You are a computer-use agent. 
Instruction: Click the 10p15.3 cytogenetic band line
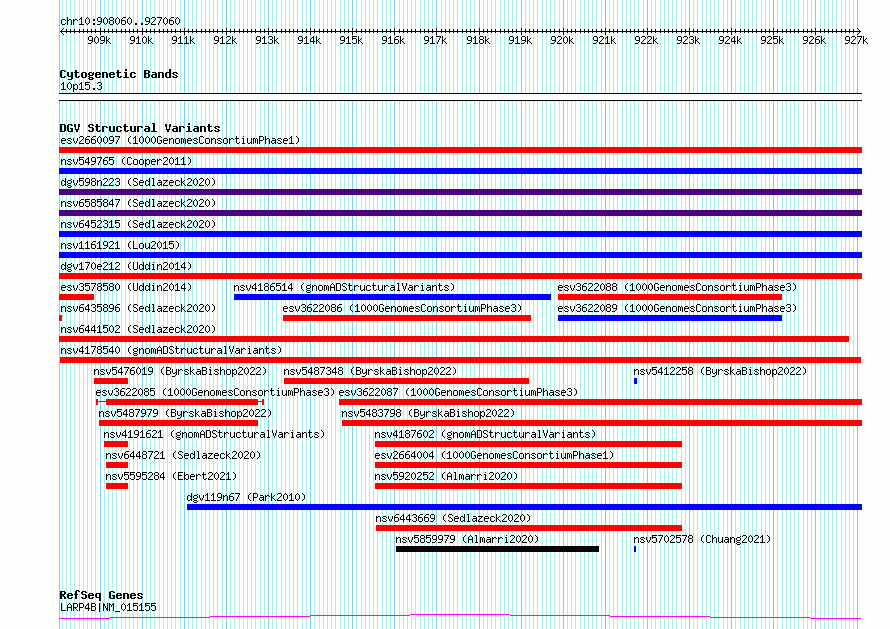[x=460, y=94]
